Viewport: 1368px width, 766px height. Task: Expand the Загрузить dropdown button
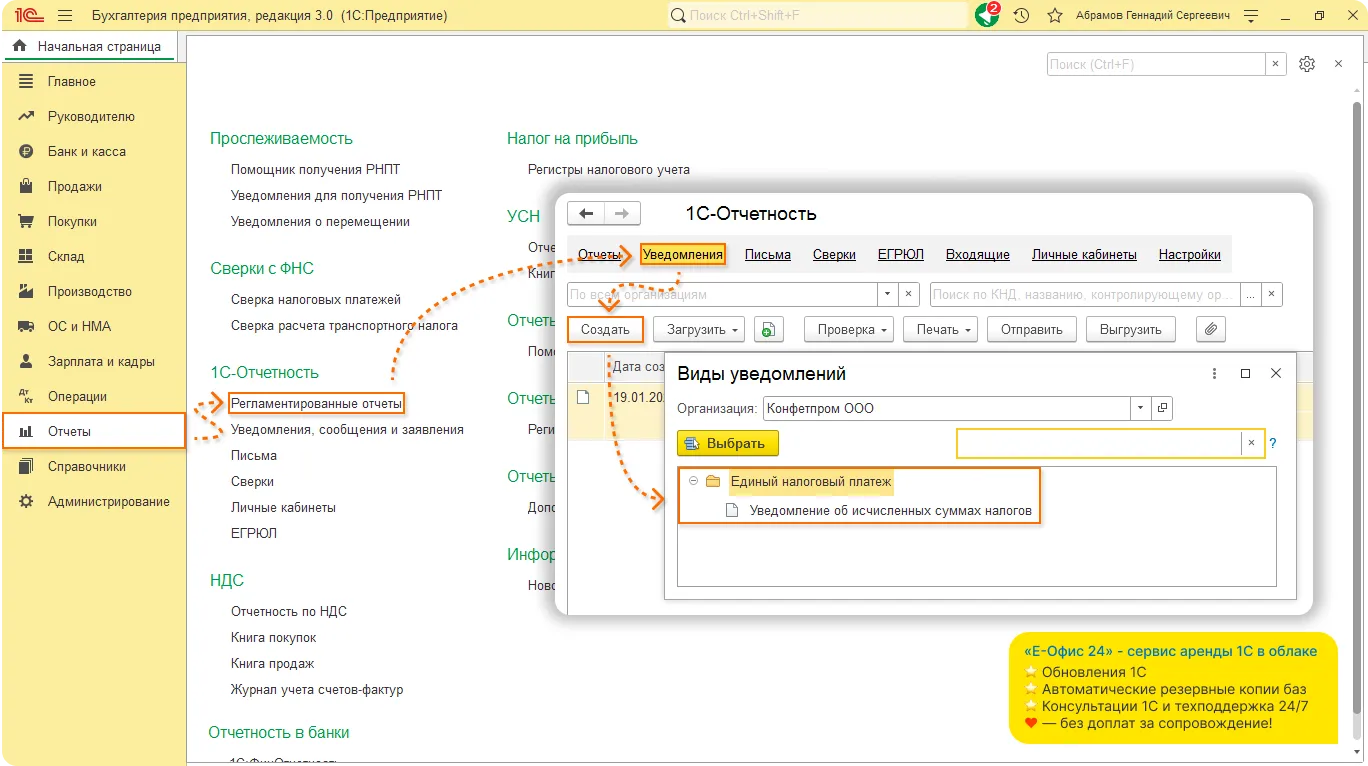coord(699,329)
